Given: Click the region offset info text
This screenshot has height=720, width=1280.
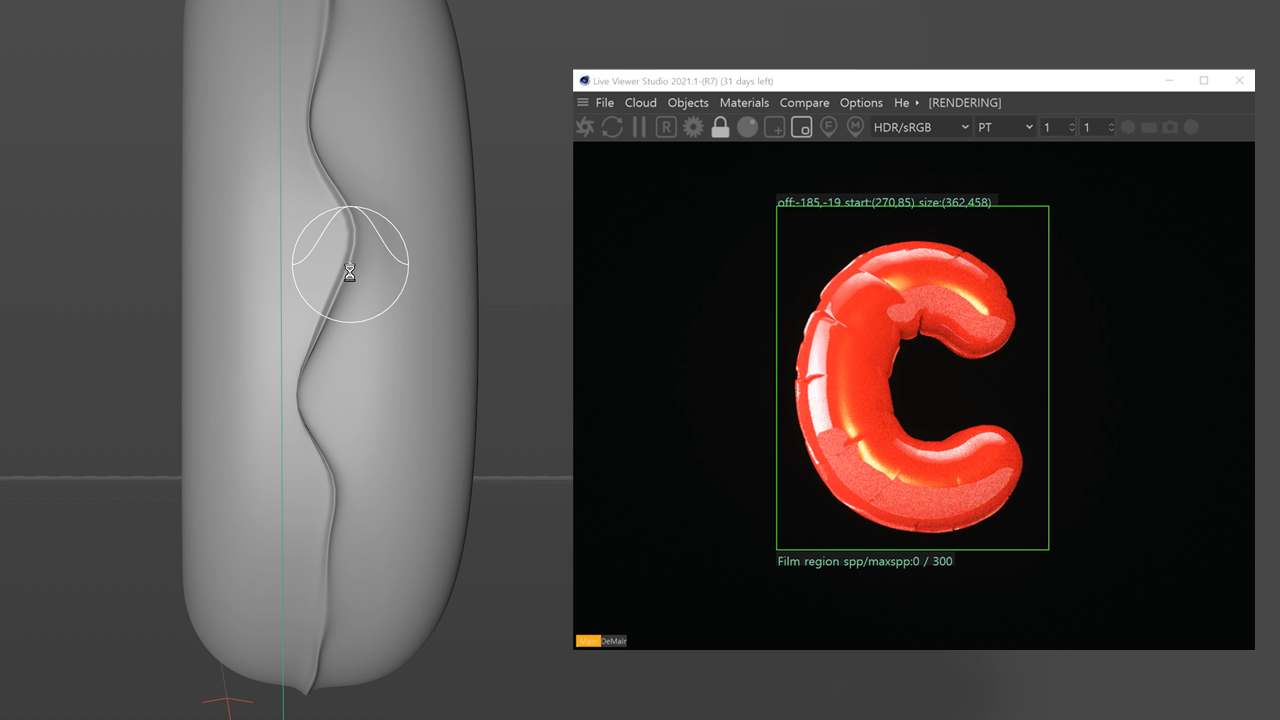Looking at the screenshot, I should (x=884, y=202).
